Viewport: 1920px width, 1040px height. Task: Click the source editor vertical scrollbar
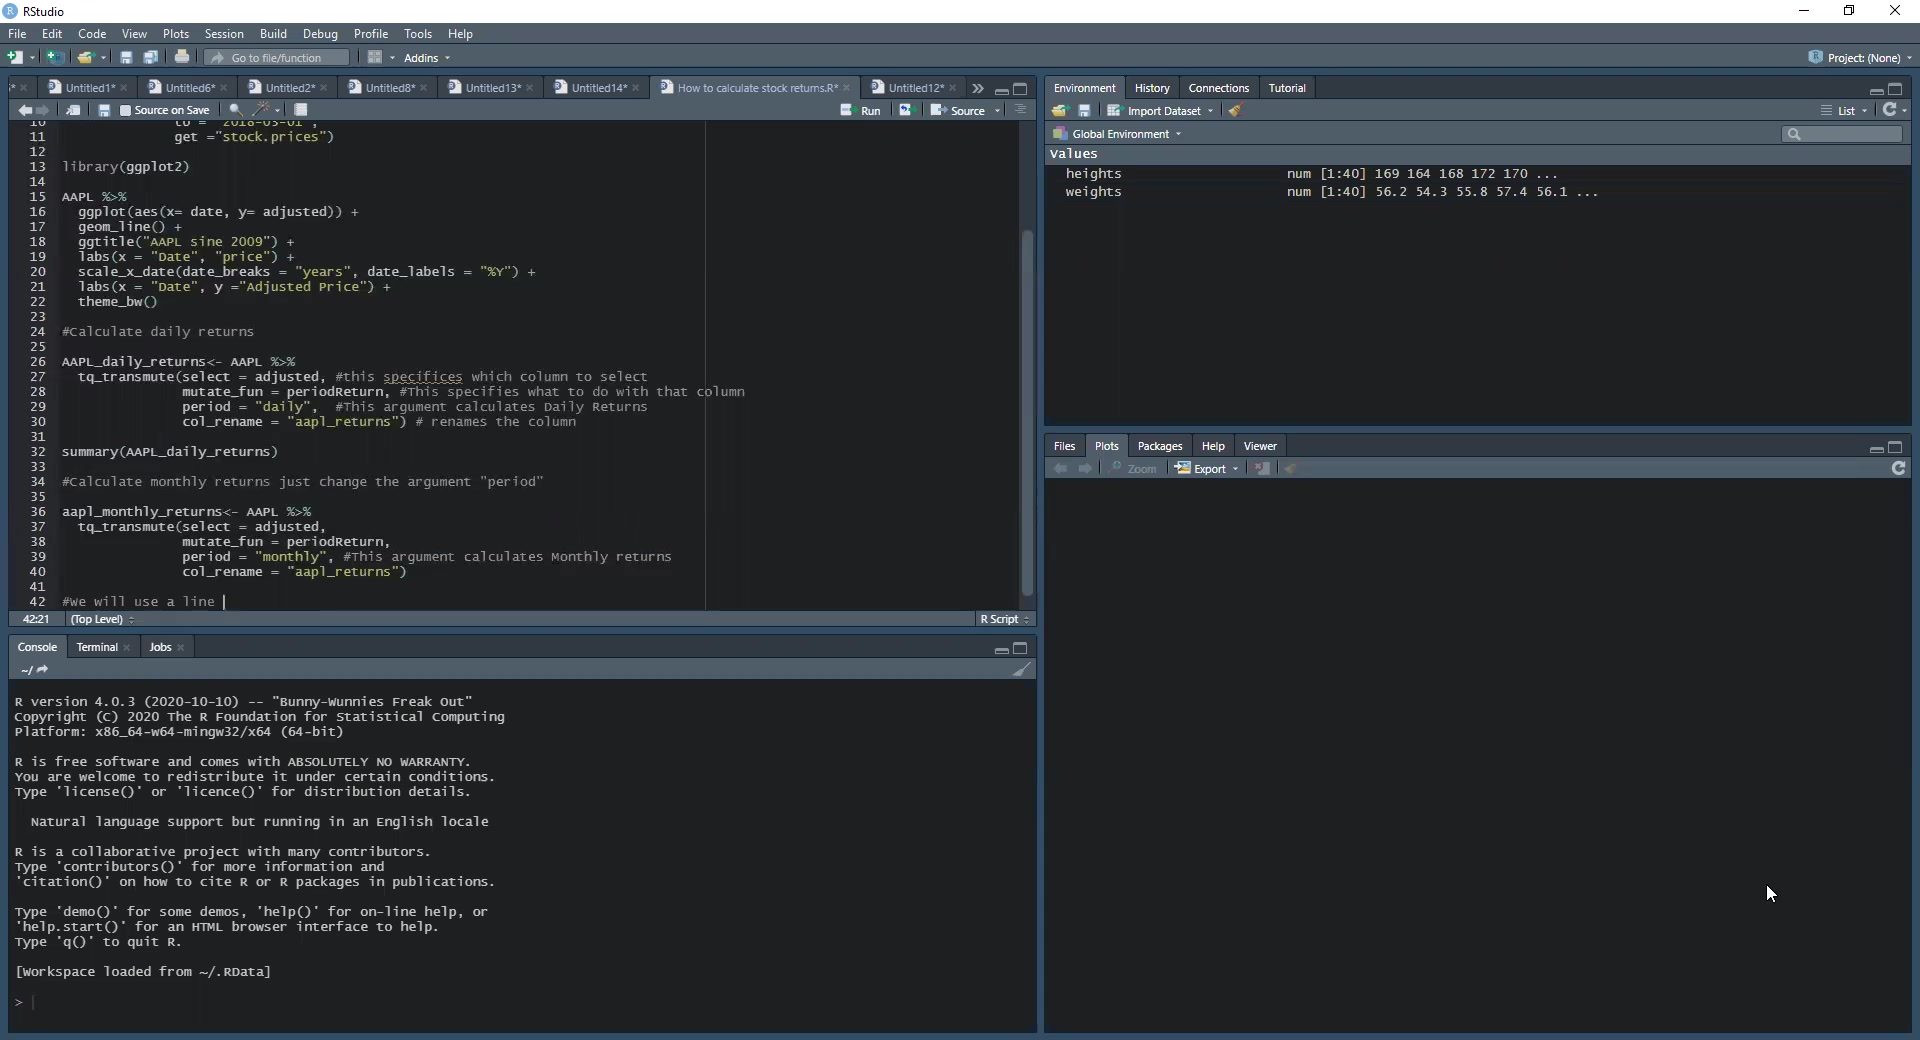tap(1026, 413)
